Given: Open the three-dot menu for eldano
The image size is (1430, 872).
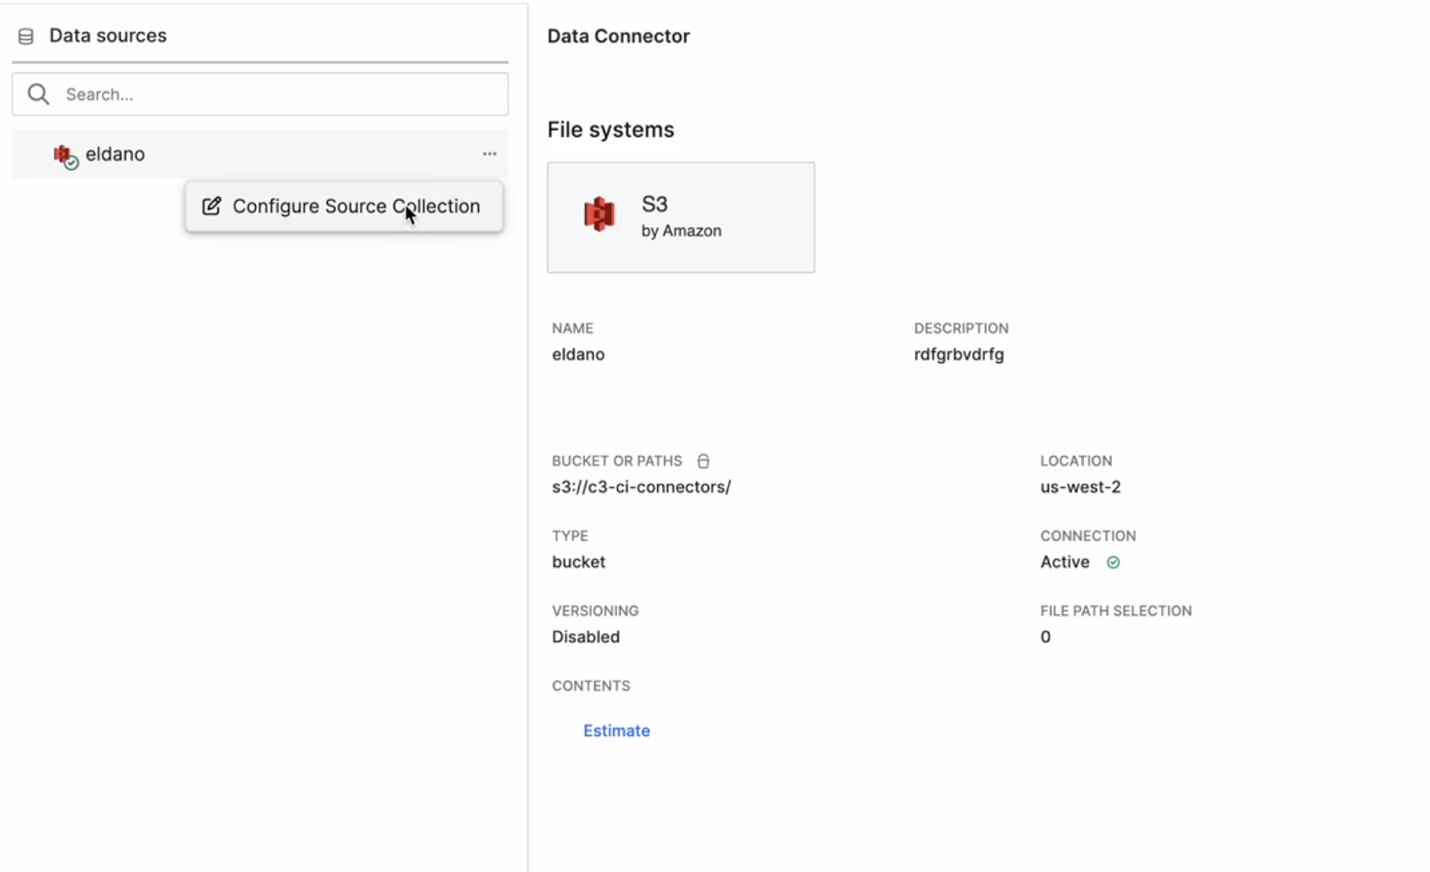Looking at the screenshot, I should pos(489,154).
